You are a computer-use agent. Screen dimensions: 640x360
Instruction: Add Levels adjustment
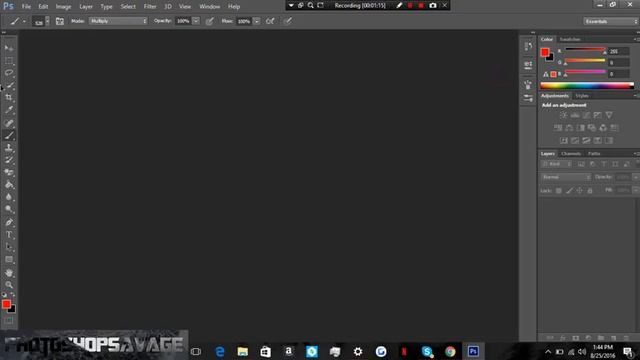575,116
